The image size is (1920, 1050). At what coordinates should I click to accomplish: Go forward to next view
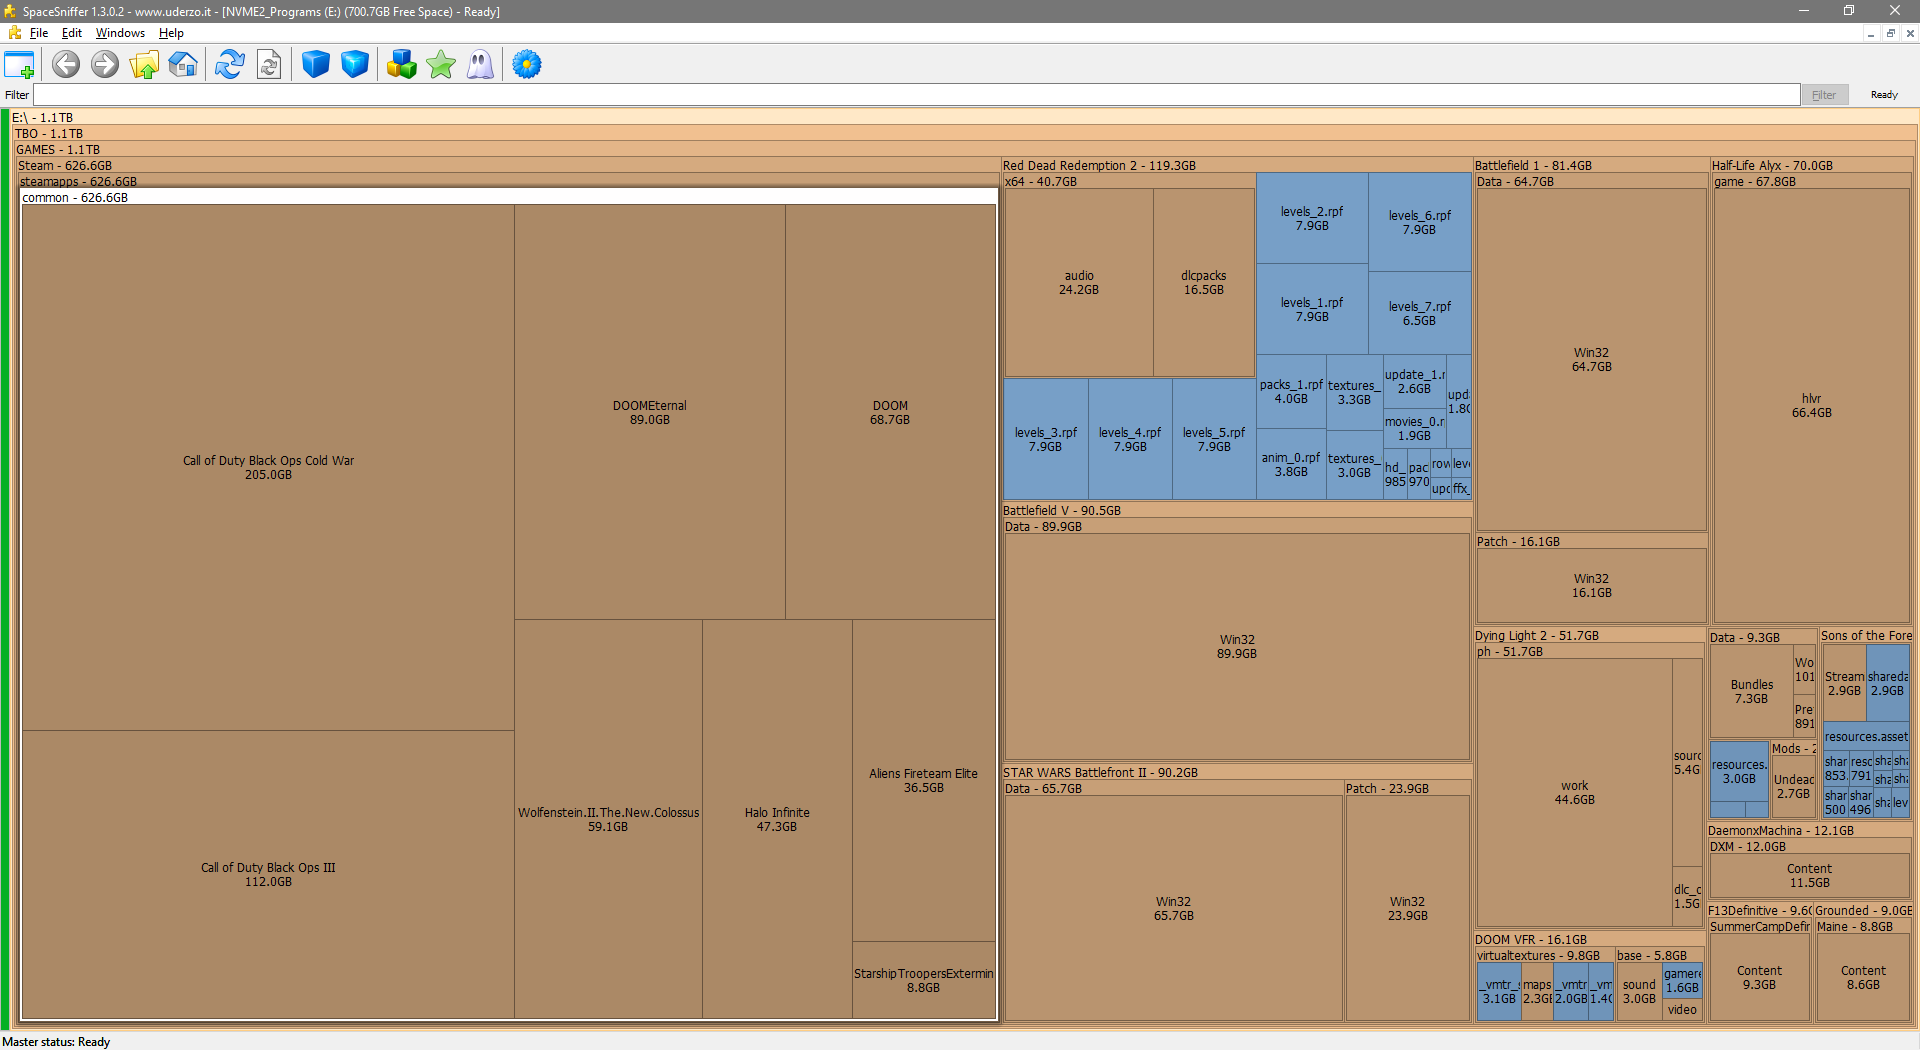tap(105, 65)
